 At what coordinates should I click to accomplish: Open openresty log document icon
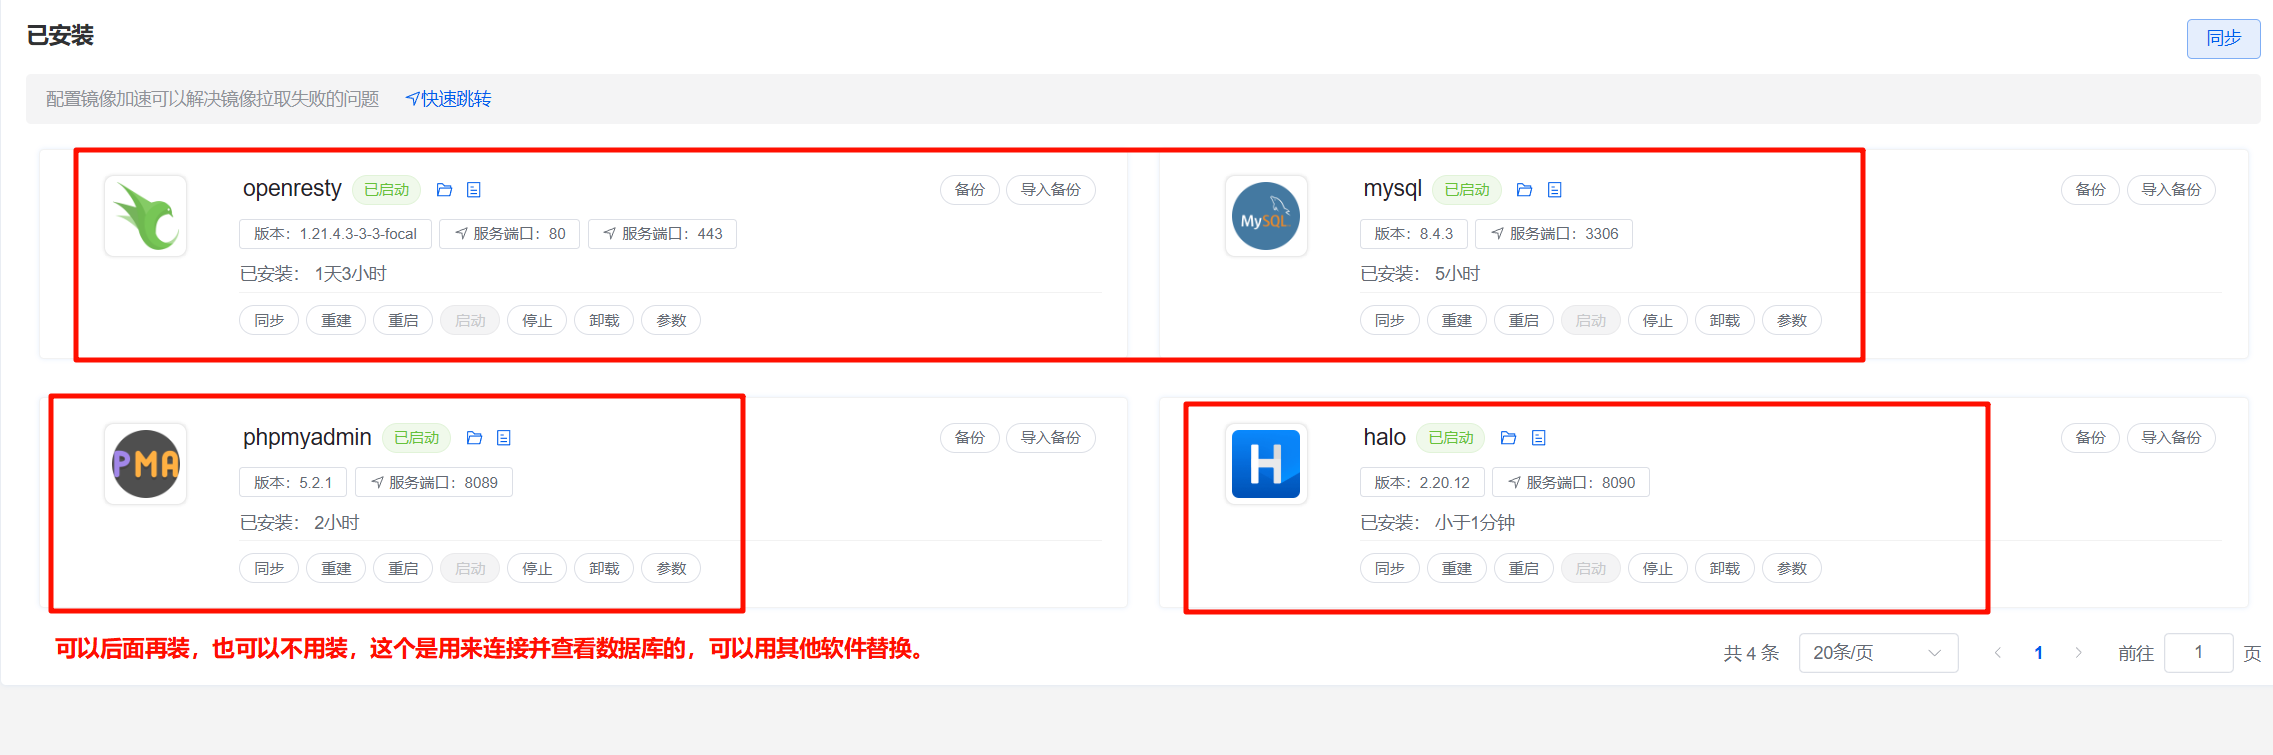(474, 190)
